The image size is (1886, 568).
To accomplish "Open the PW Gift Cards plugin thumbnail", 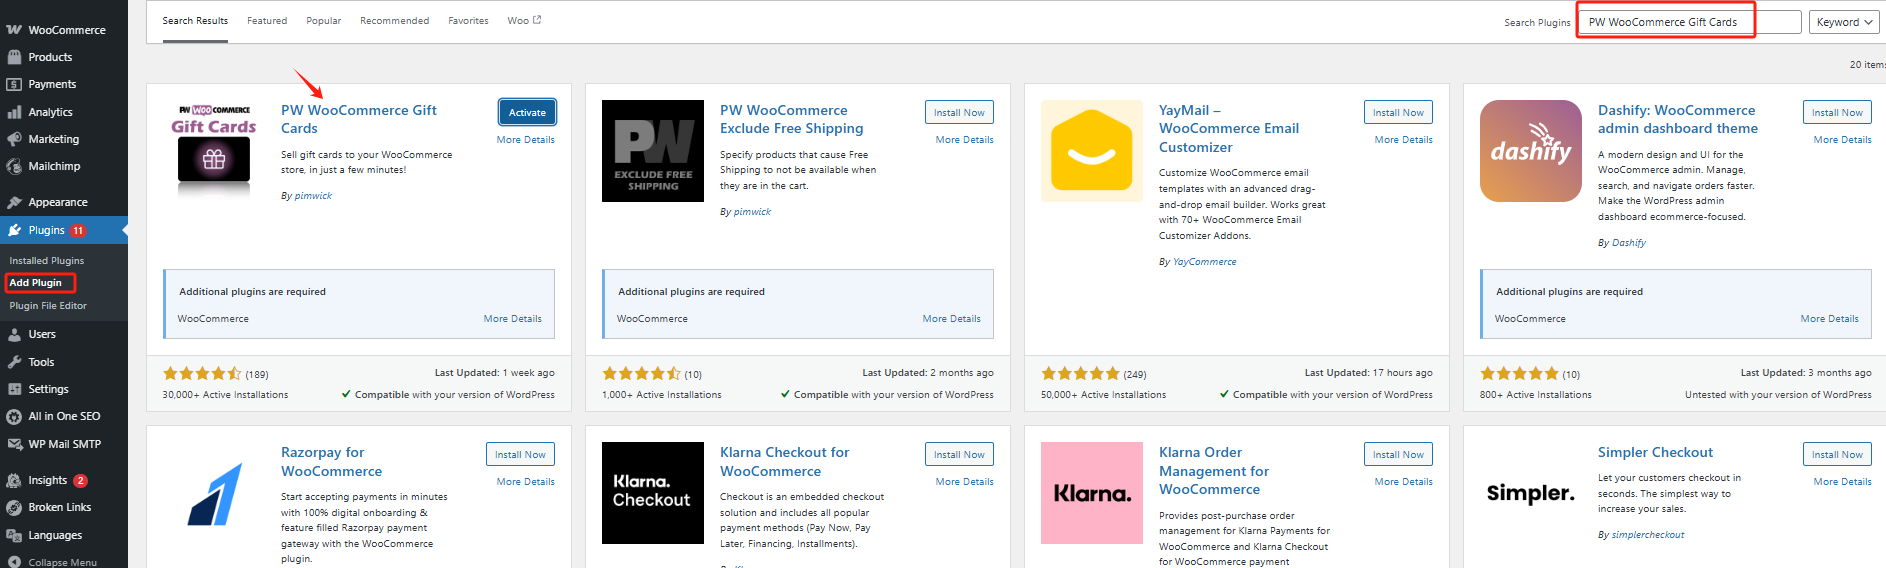I will tap(214, 151).
